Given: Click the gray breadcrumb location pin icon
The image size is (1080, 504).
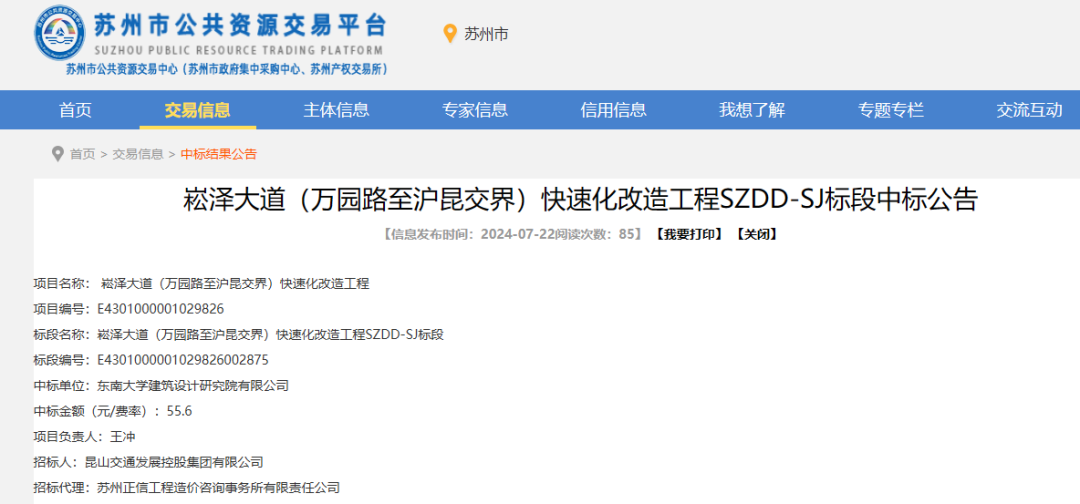Looking at the screenshot, I should click(x=57, y=154).
